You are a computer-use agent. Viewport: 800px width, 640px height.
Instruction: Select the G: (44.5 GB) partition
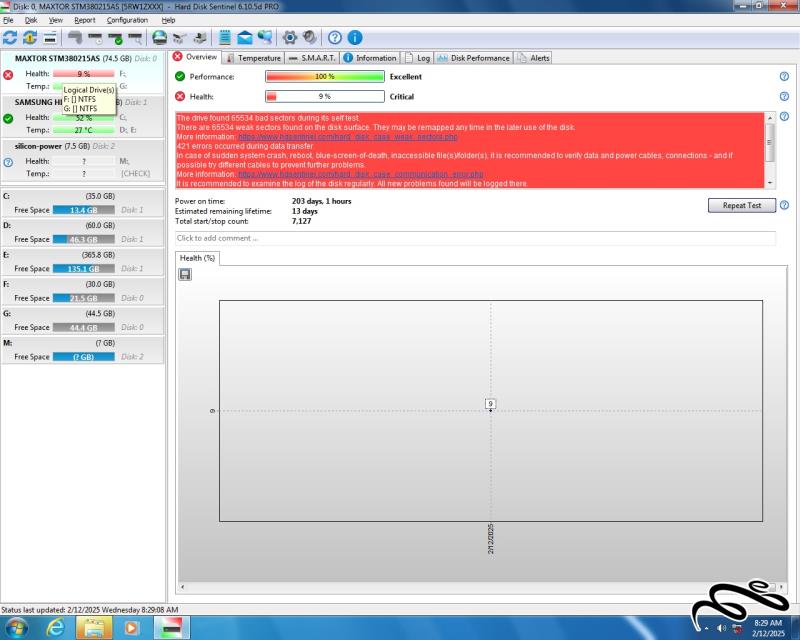coord(82,321)
